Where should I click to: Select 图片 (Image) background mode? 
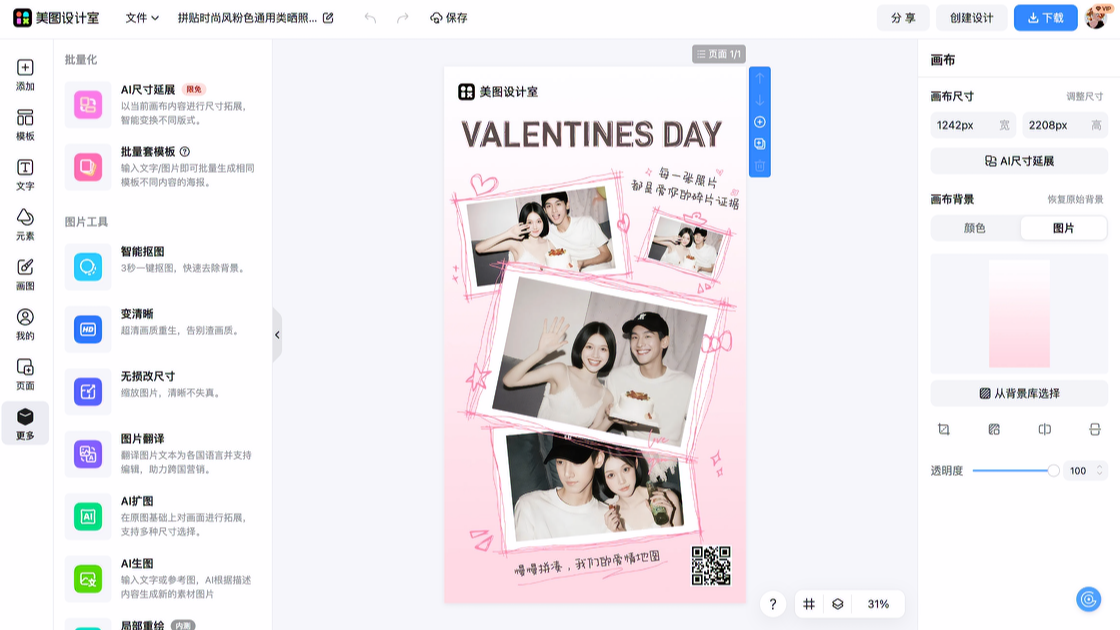point(1063,228)
